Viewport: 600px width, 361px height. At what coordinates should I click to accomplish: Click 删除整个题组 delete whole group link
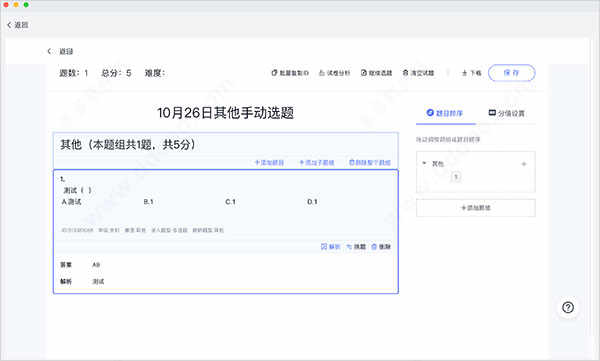pyautogui.click(x=370, y=162)
